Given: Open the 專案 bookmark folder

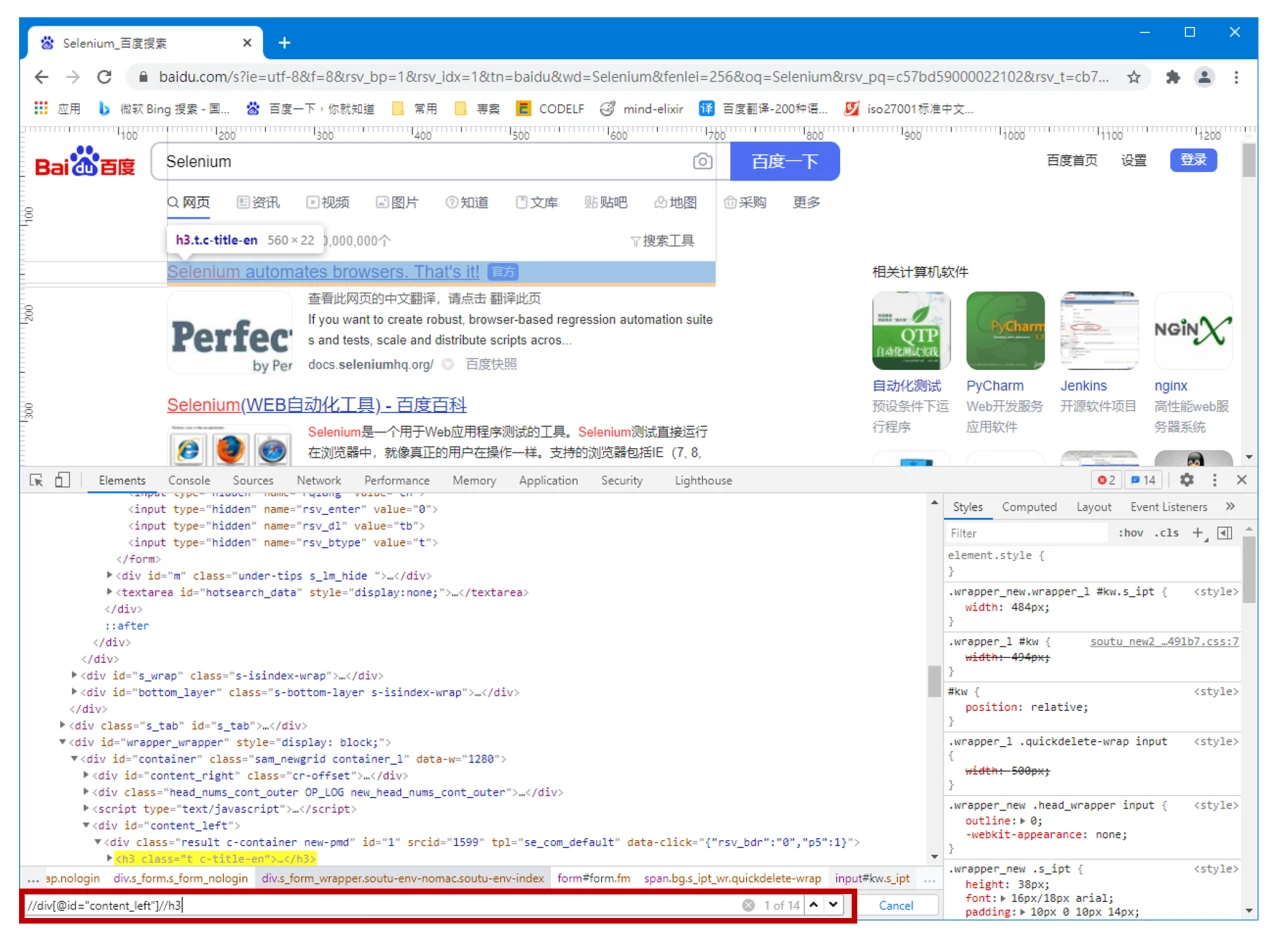Looking at the screenshot, I should [477, 109].
